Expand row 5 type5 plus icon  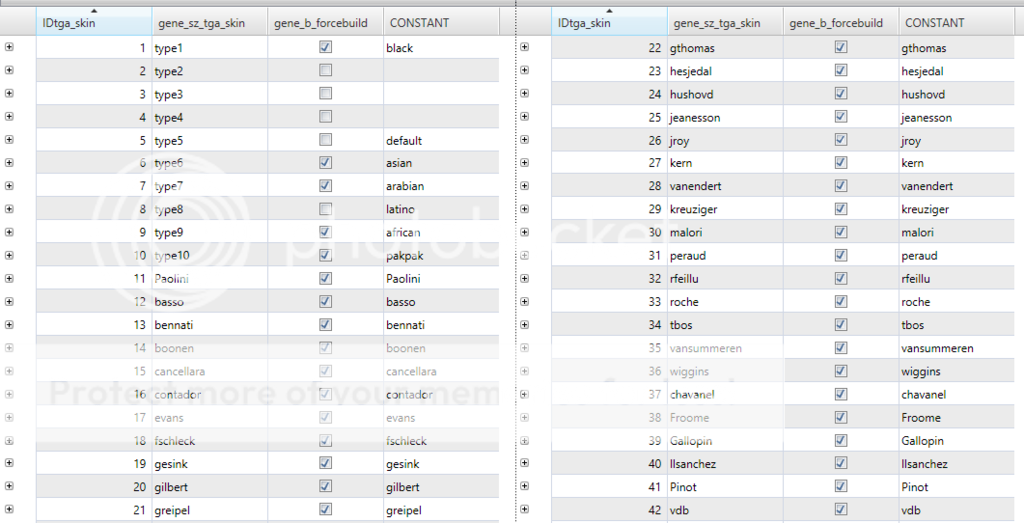(x=9, y=140)
